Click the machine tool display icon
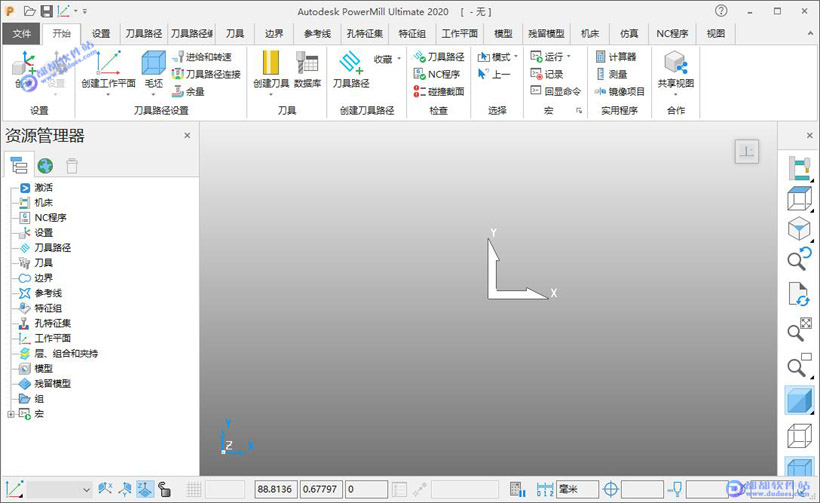Viewport: 820px width, 503px height. coord(800,168)
